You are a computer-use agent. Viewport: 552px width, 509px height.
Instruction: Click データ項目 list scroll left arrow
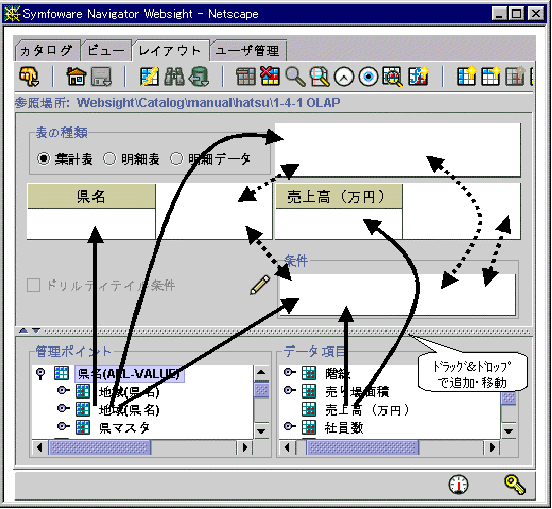point(288,447)
